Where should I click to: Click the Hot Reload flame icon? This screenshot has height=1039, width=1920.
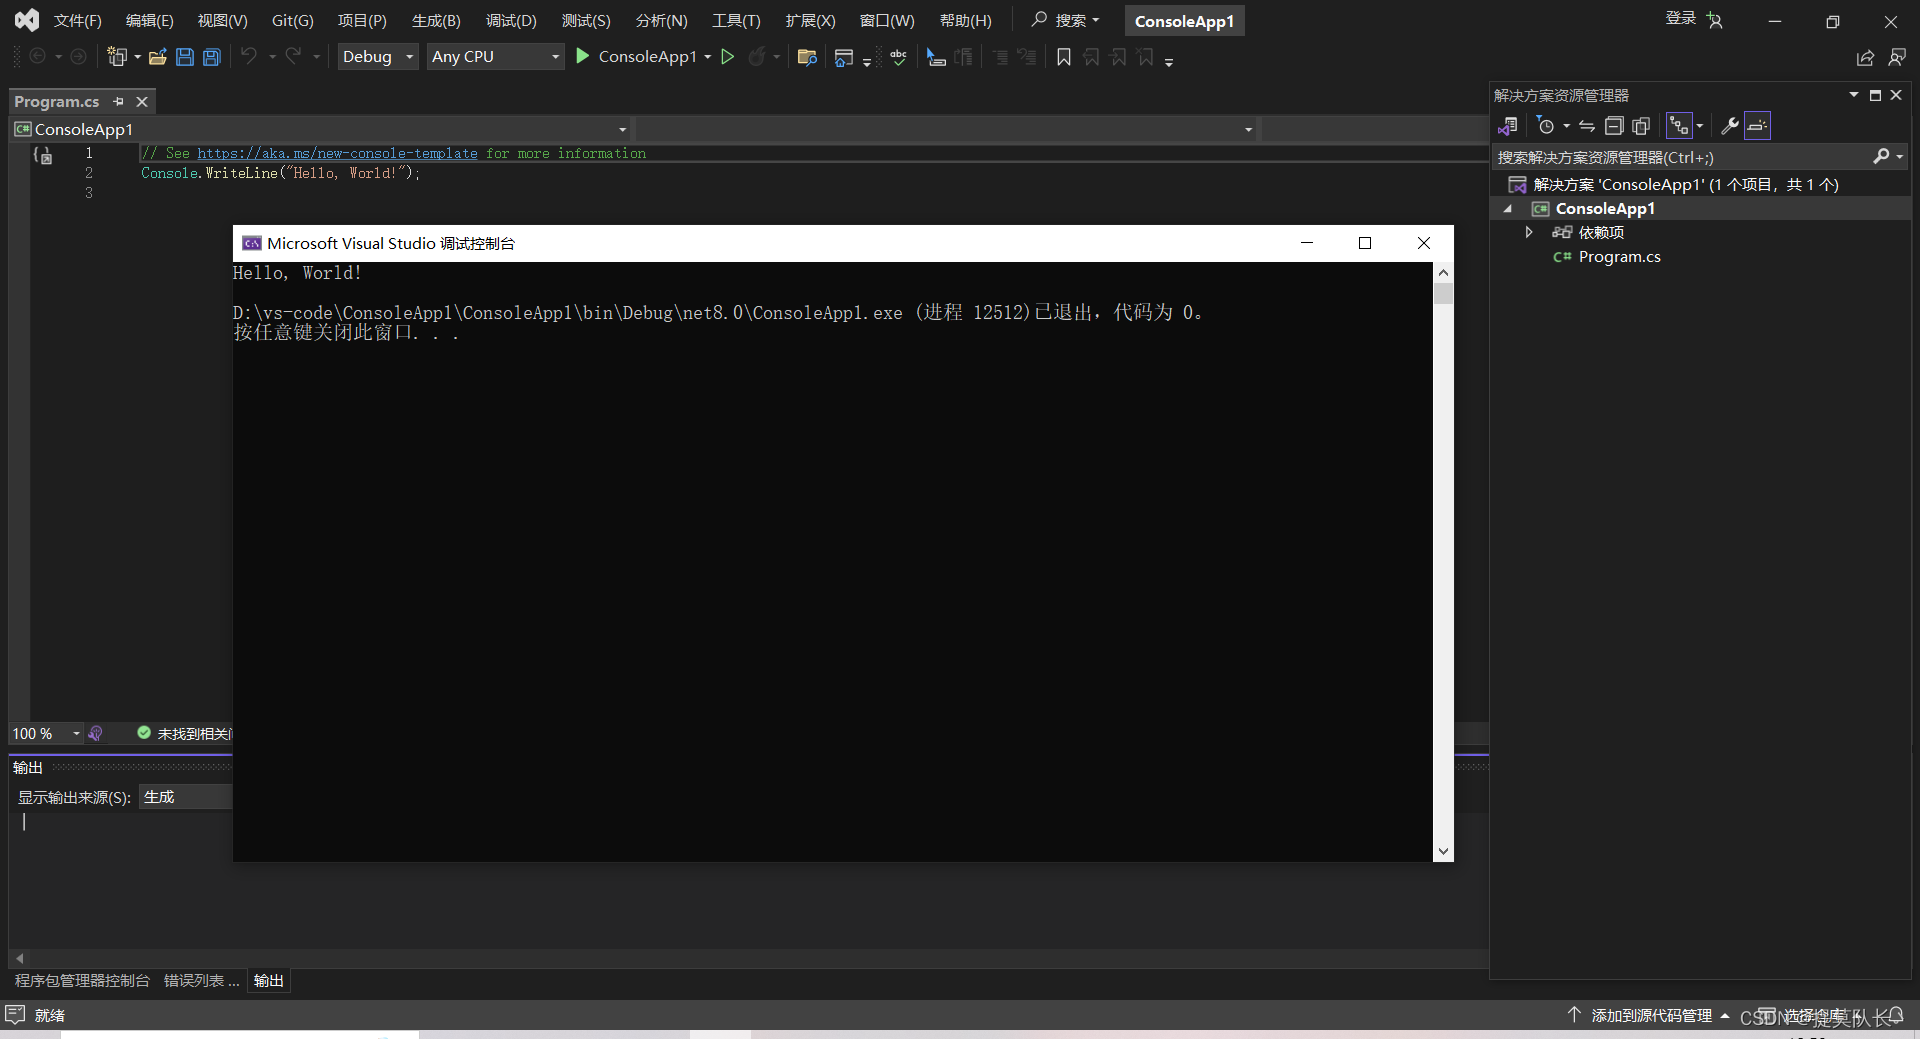point(757,57)
